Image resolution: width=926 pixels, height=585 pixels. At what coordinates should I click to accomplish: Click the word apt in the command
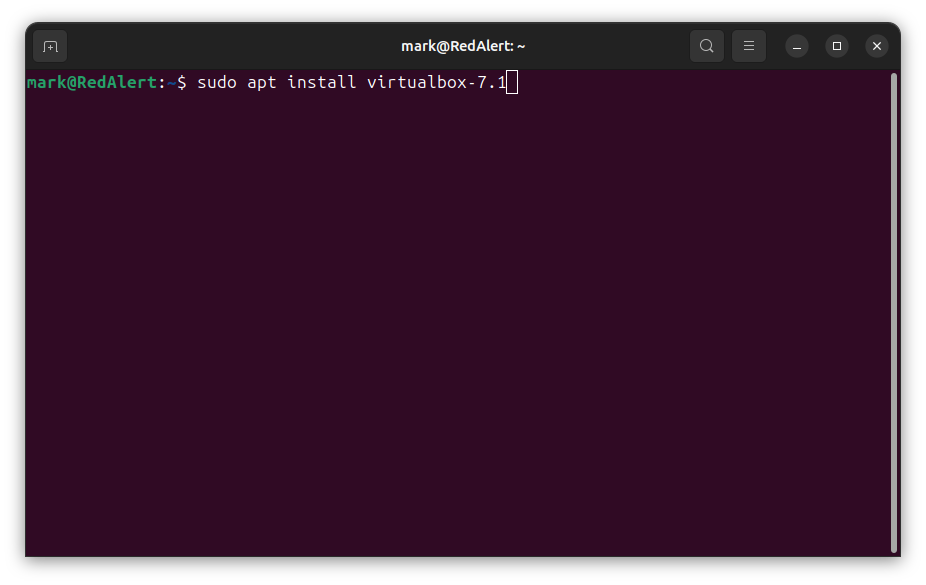[262, 83]
